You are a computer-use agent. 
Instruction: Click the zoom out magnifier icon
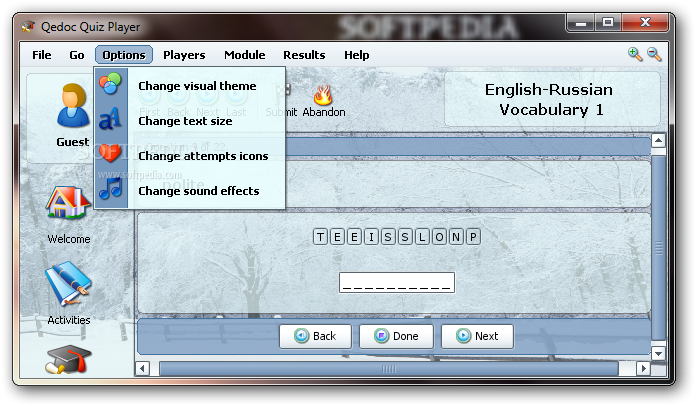[654, 55]
